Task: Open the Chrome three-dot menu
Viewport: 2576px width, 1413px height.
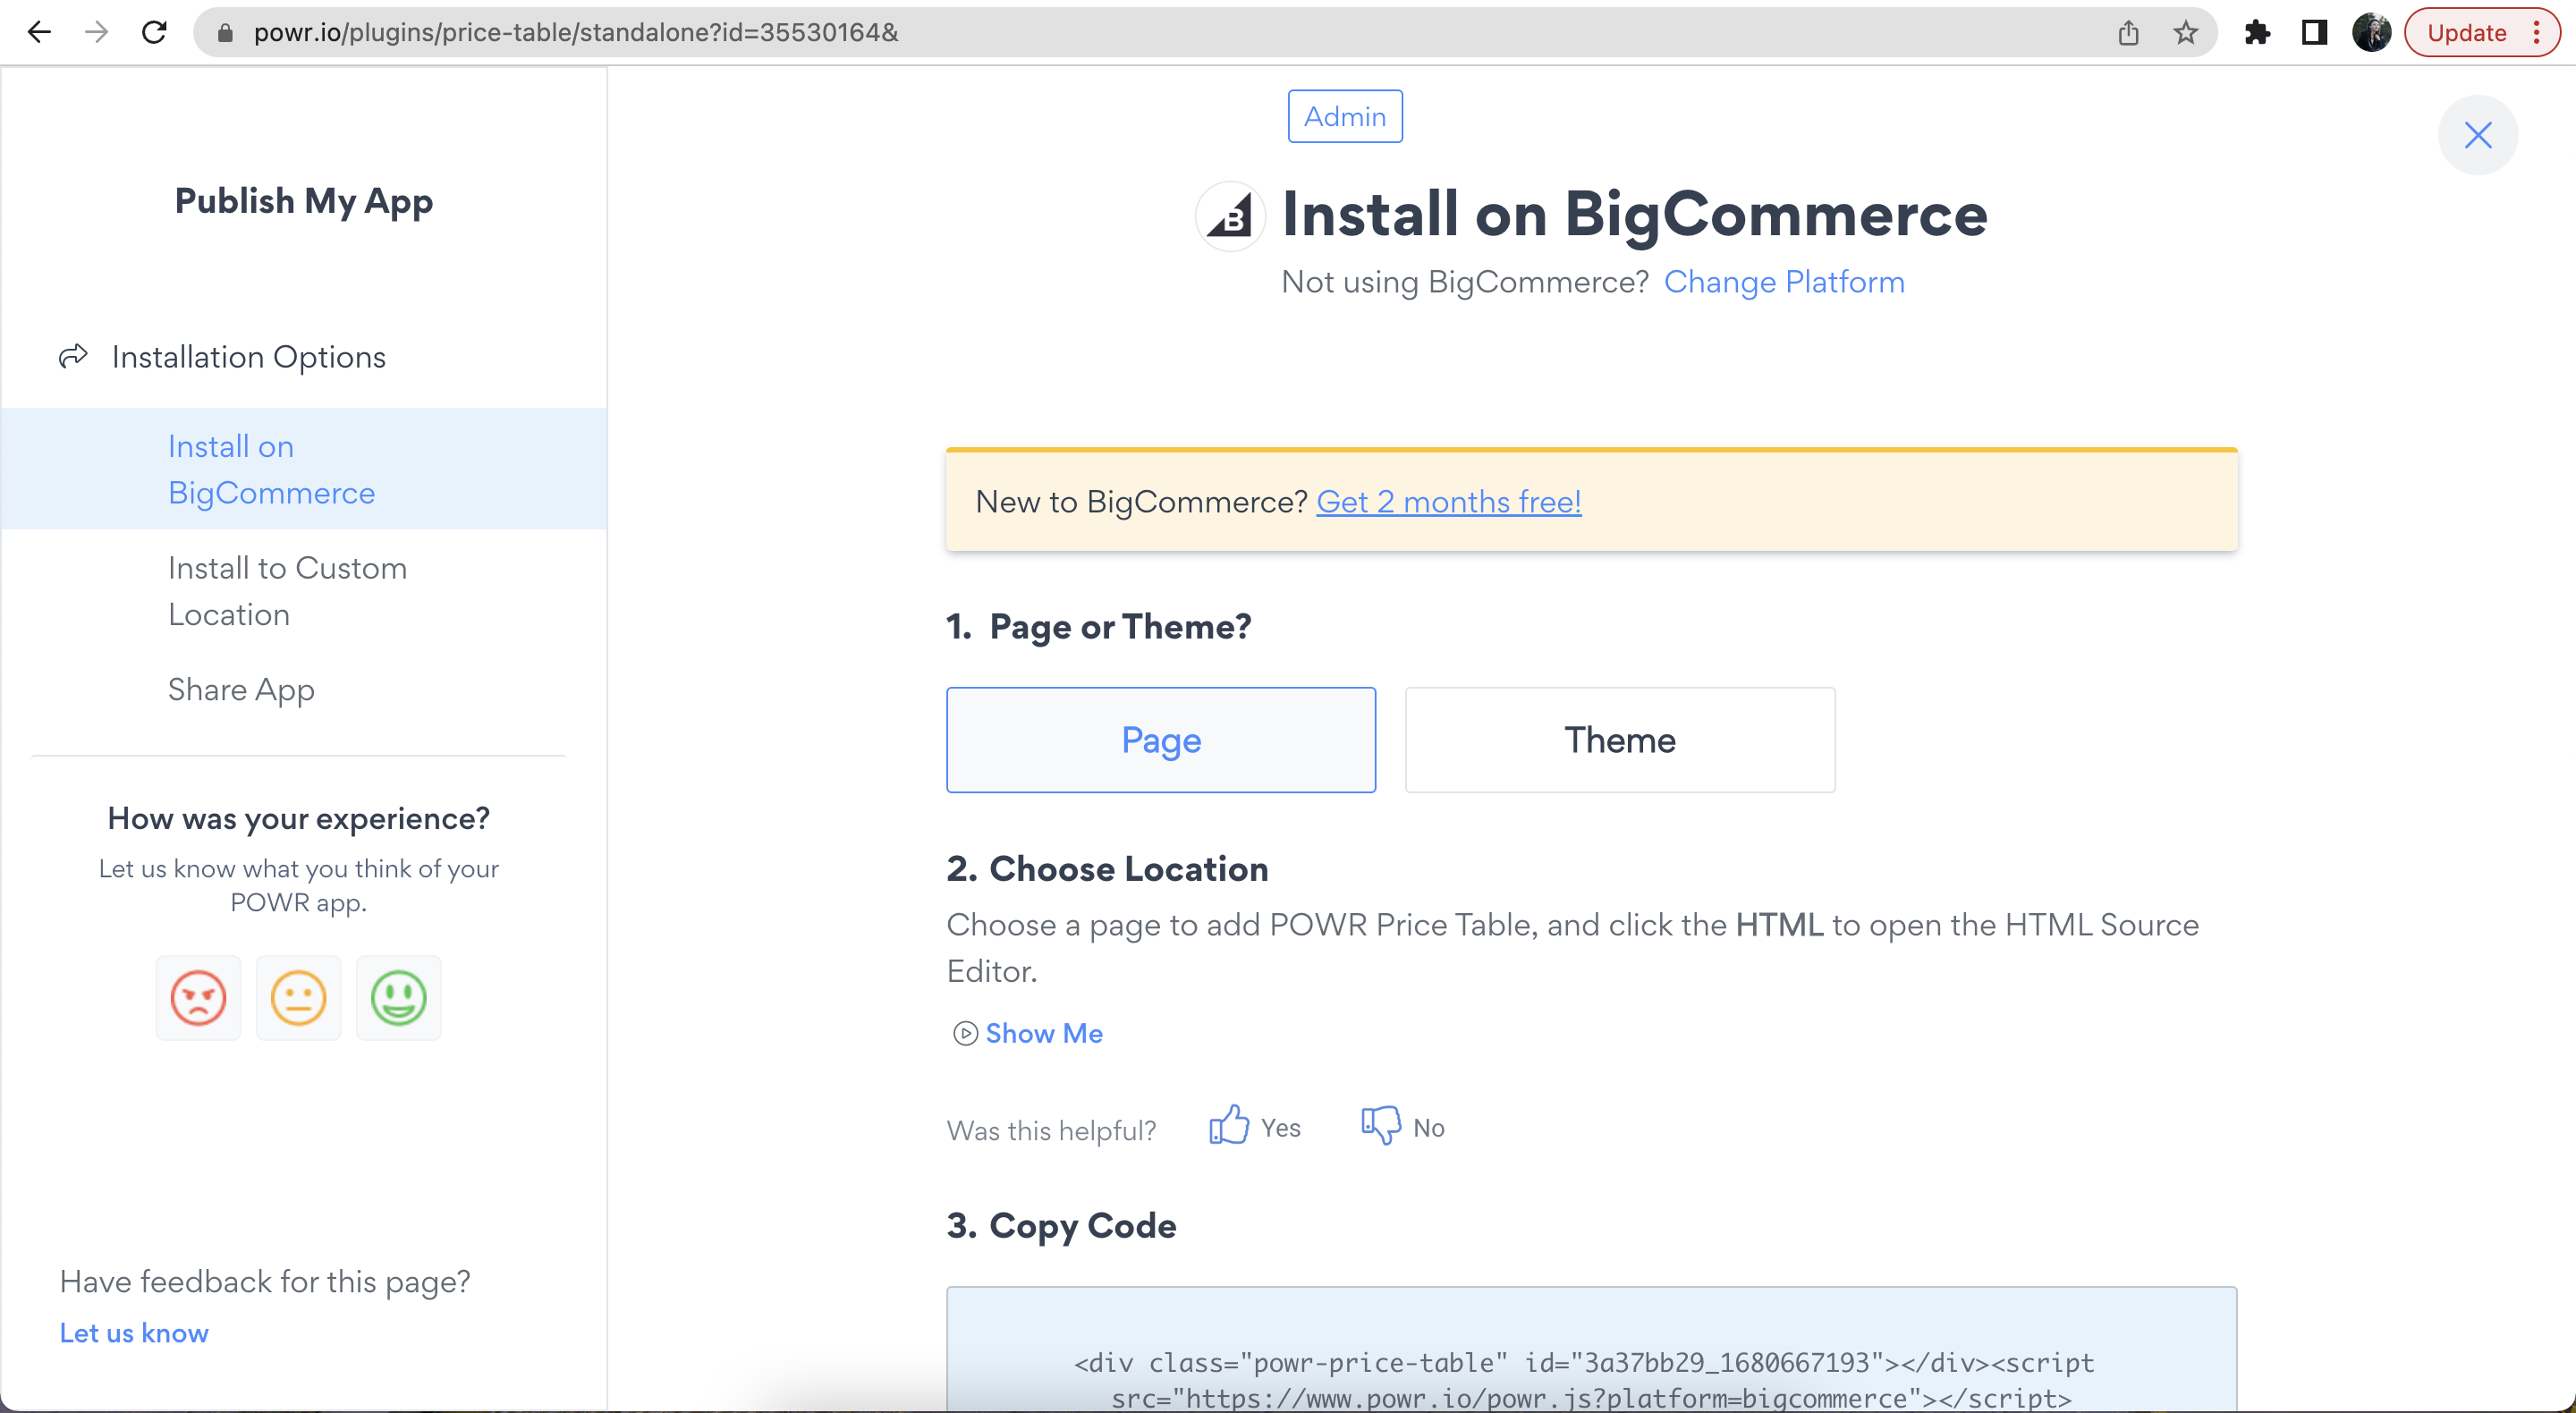Action: click(2536, 33)
